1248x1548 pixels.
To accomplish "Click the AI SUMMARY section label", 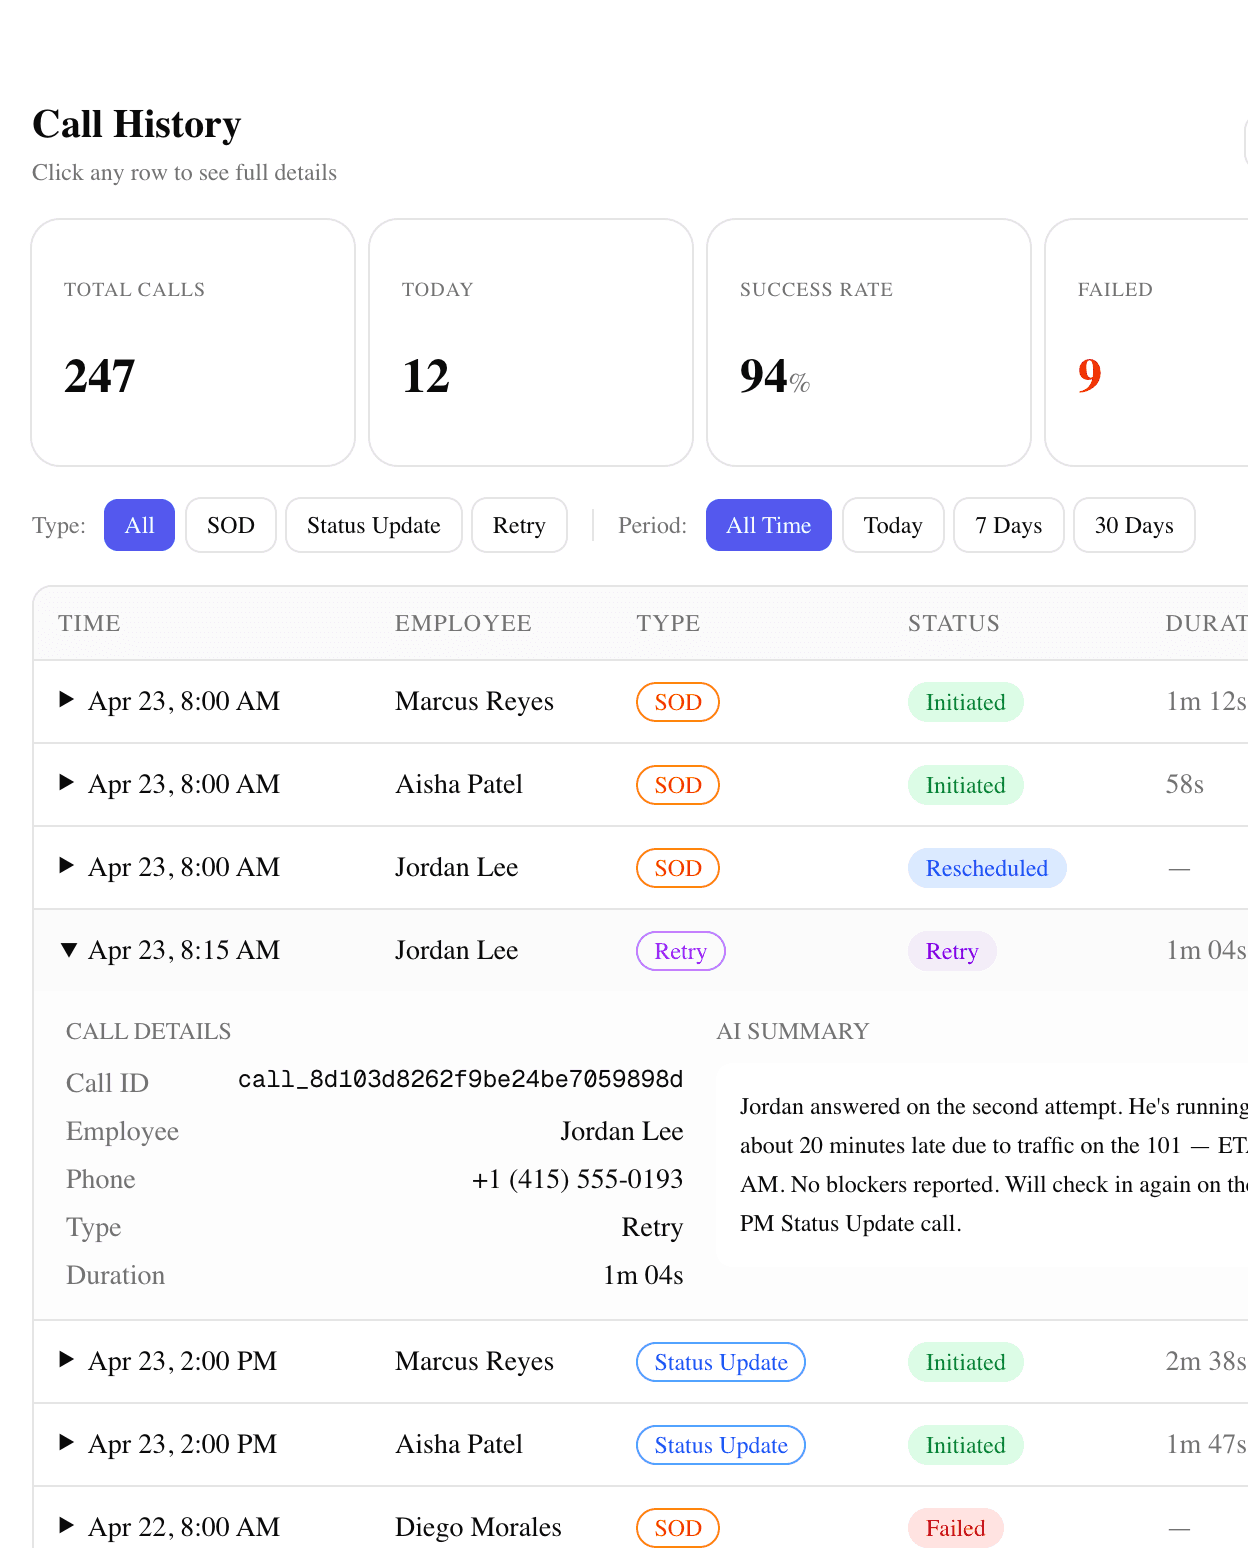I will [x=793, y=1031].
